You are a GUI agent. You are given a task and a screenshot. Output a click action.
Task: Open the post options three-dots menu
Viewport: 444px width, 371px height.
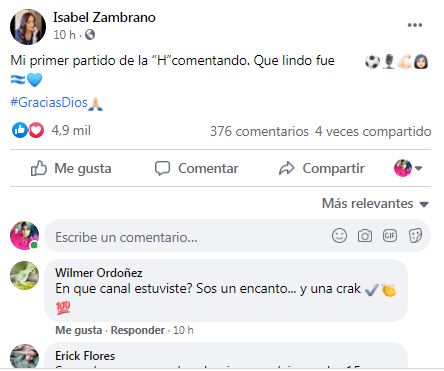pos(415,25)
